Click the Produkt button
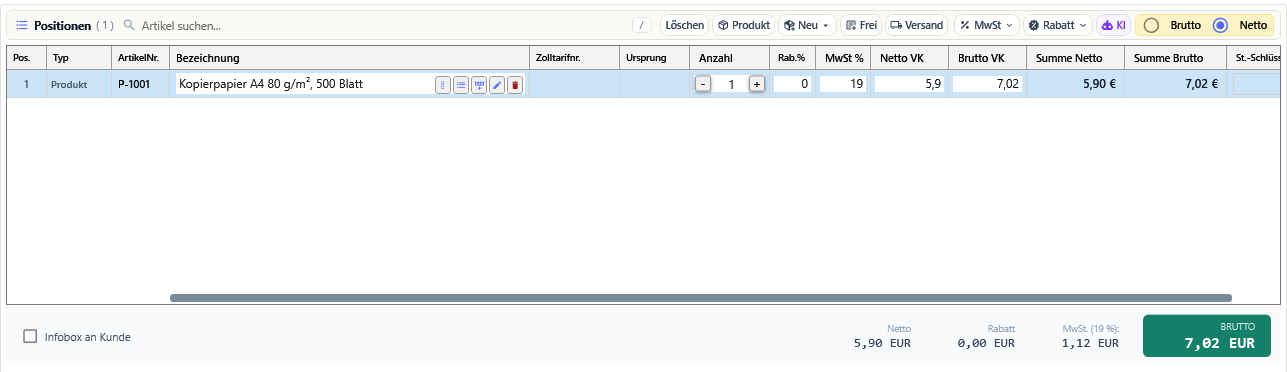 pos(744,25)
